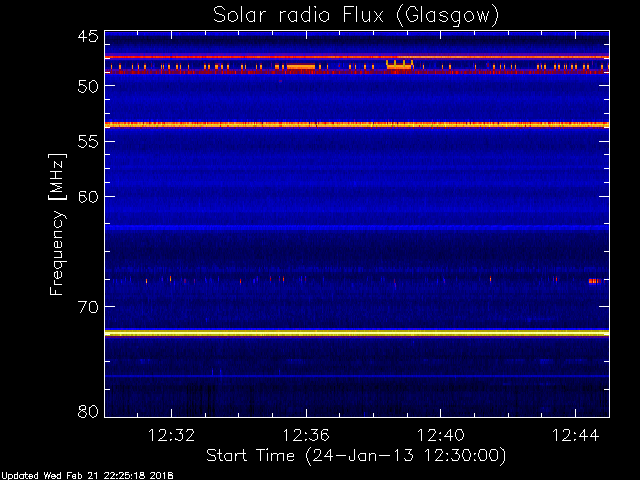The height and width of the screenshot is (480, 640).
Task: Click the red emission line near 47 MHz
Action: (357, 57)
